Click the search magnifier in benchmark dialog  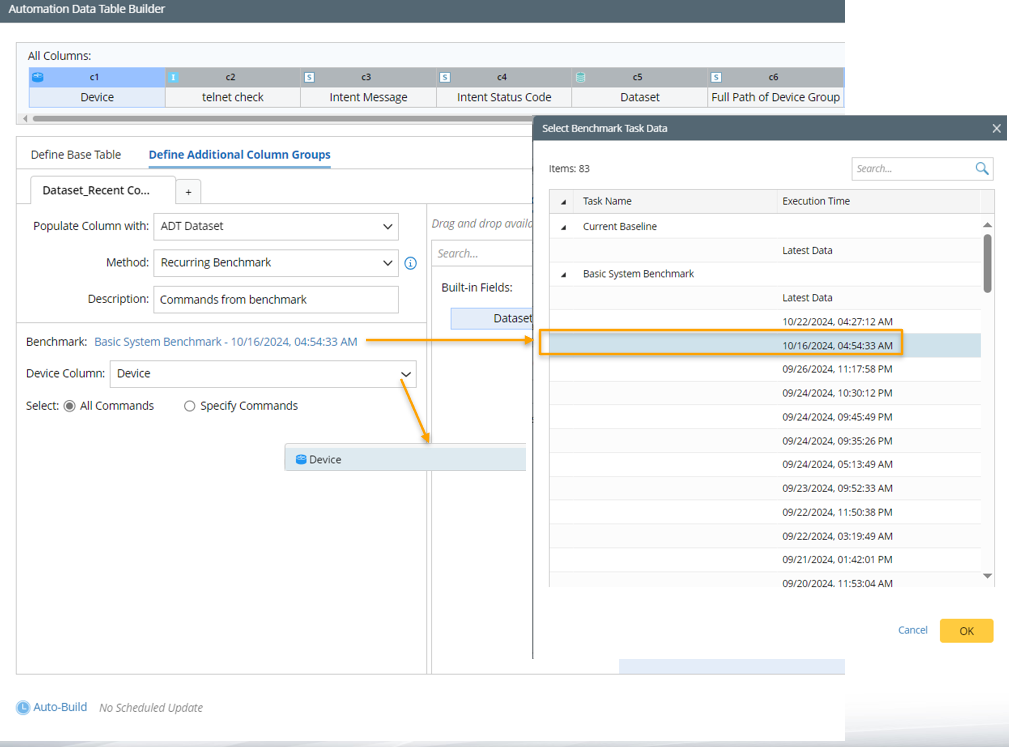(x=982, y=169)
